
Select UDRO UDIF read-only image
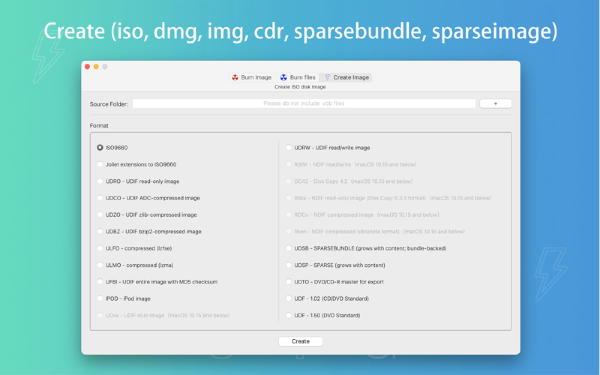(138, 181)
